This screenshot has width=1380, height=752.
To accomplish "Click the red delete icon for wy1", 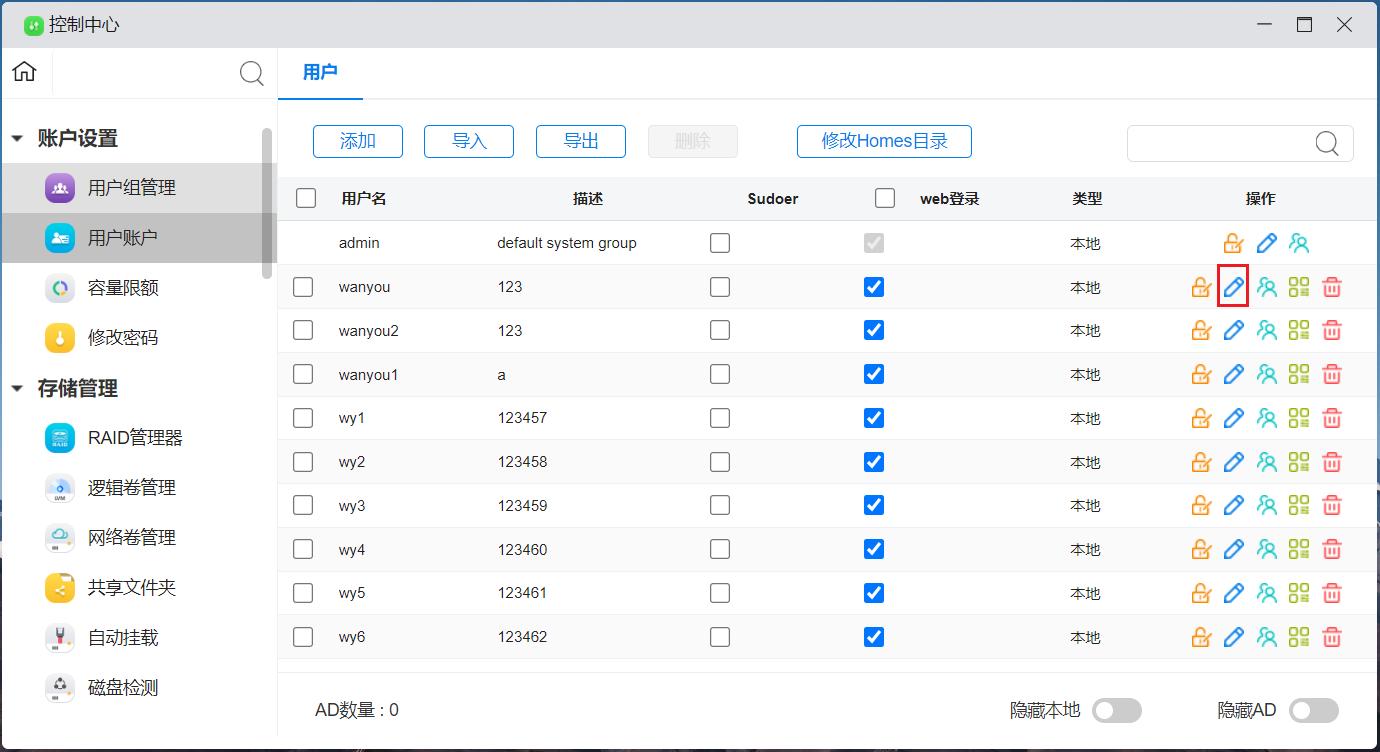I will coord(1331,419).
